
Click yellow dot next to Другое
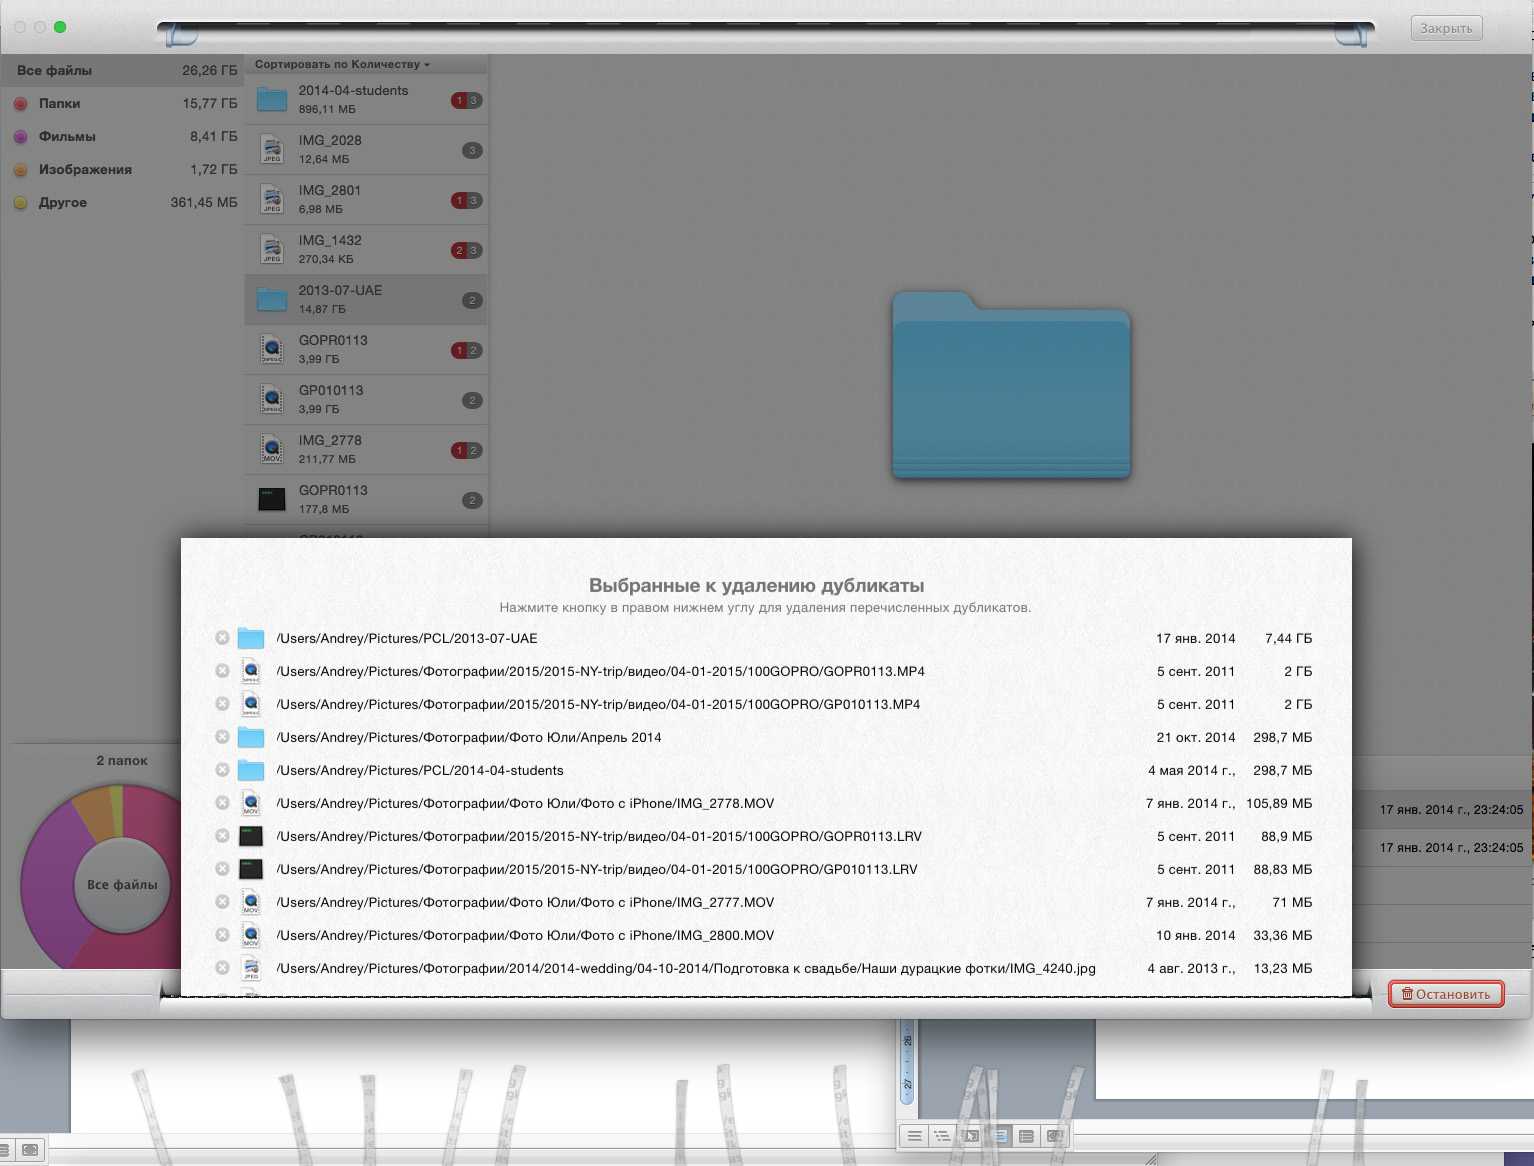click(x=20, y=203)
